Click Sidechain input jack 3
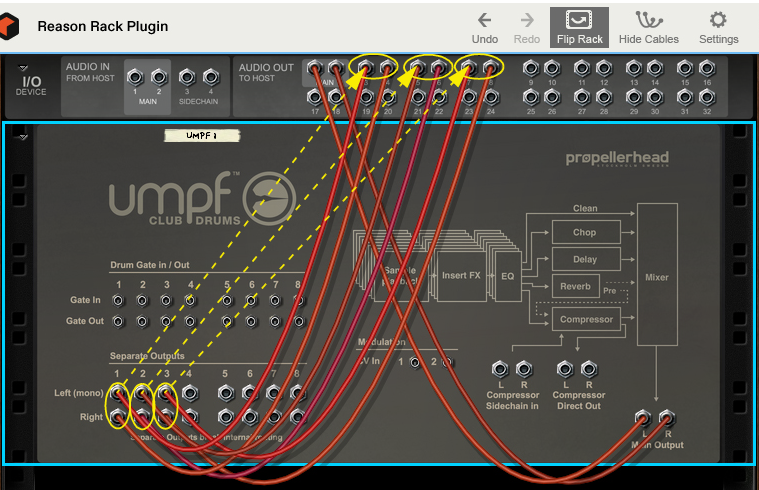 (187, 77)
